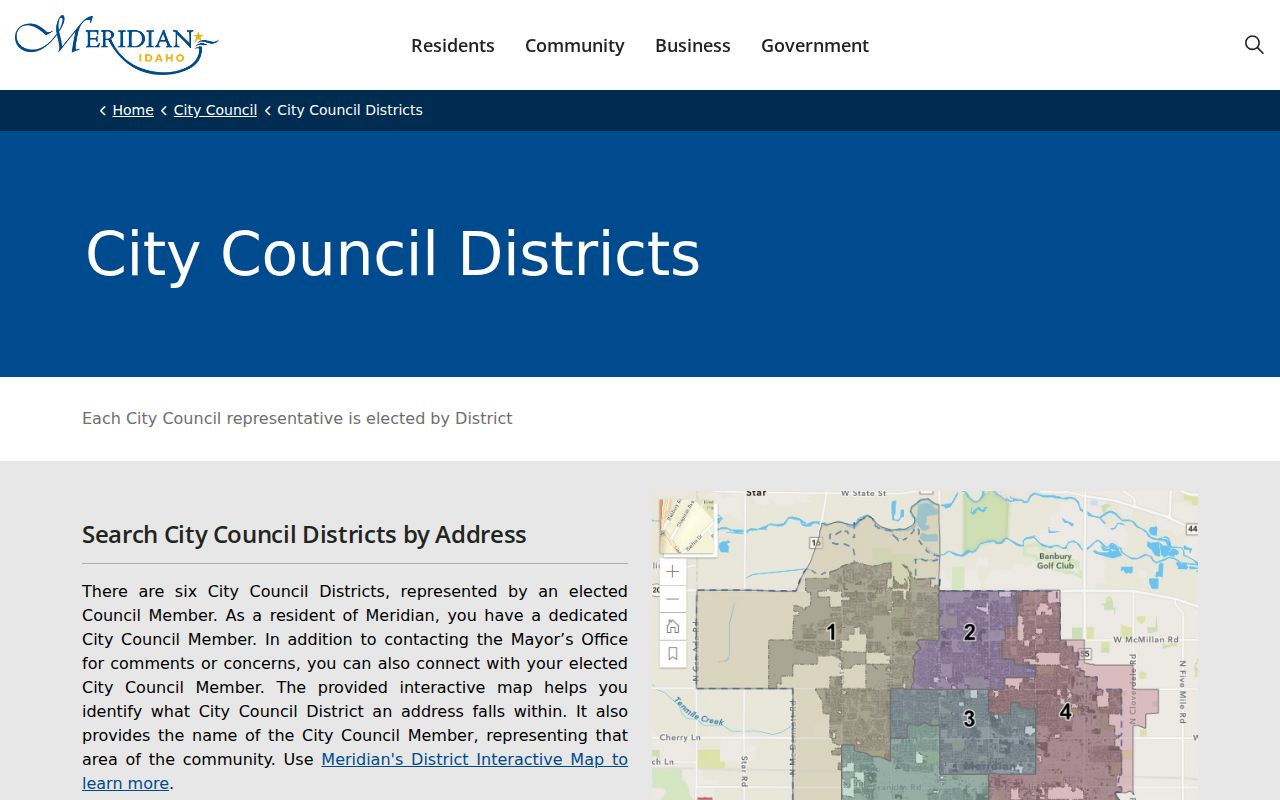Click 'Each City Council representative is elected' text
This screenshot has height=800, width=1280.
point(297,418)
